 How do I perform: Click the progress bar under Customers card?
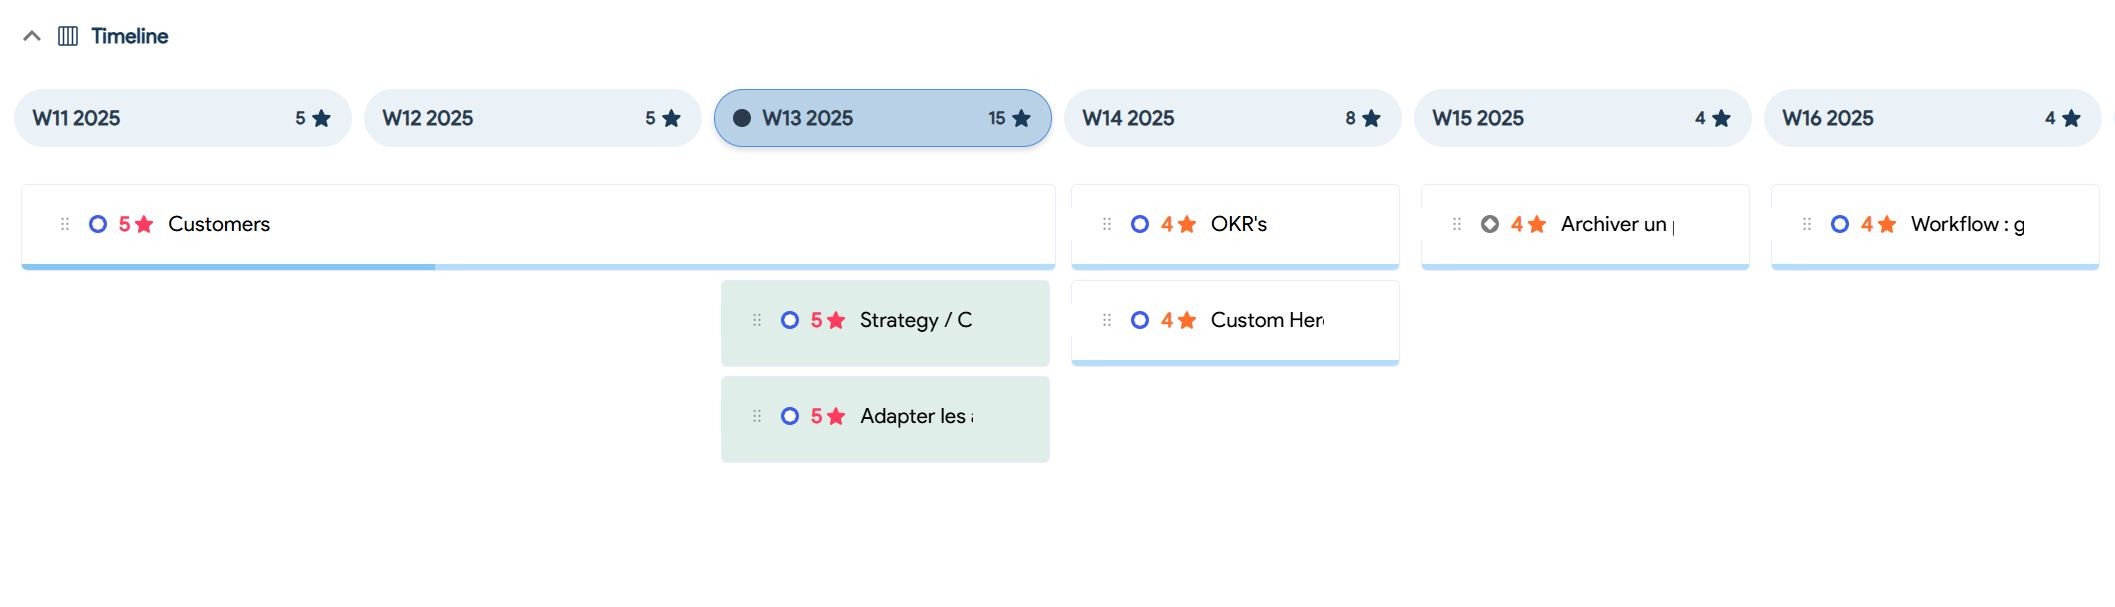(538, 267)
